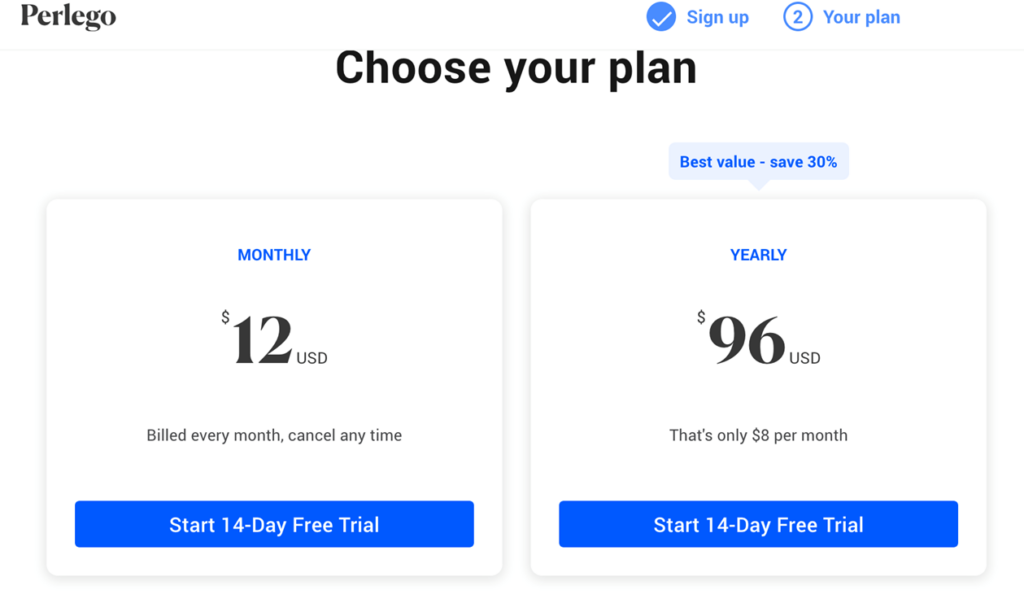Viewport: 1024px width, 612px height.
Task: Click the Yearly plan card
Action: click(x=758, y=387)
